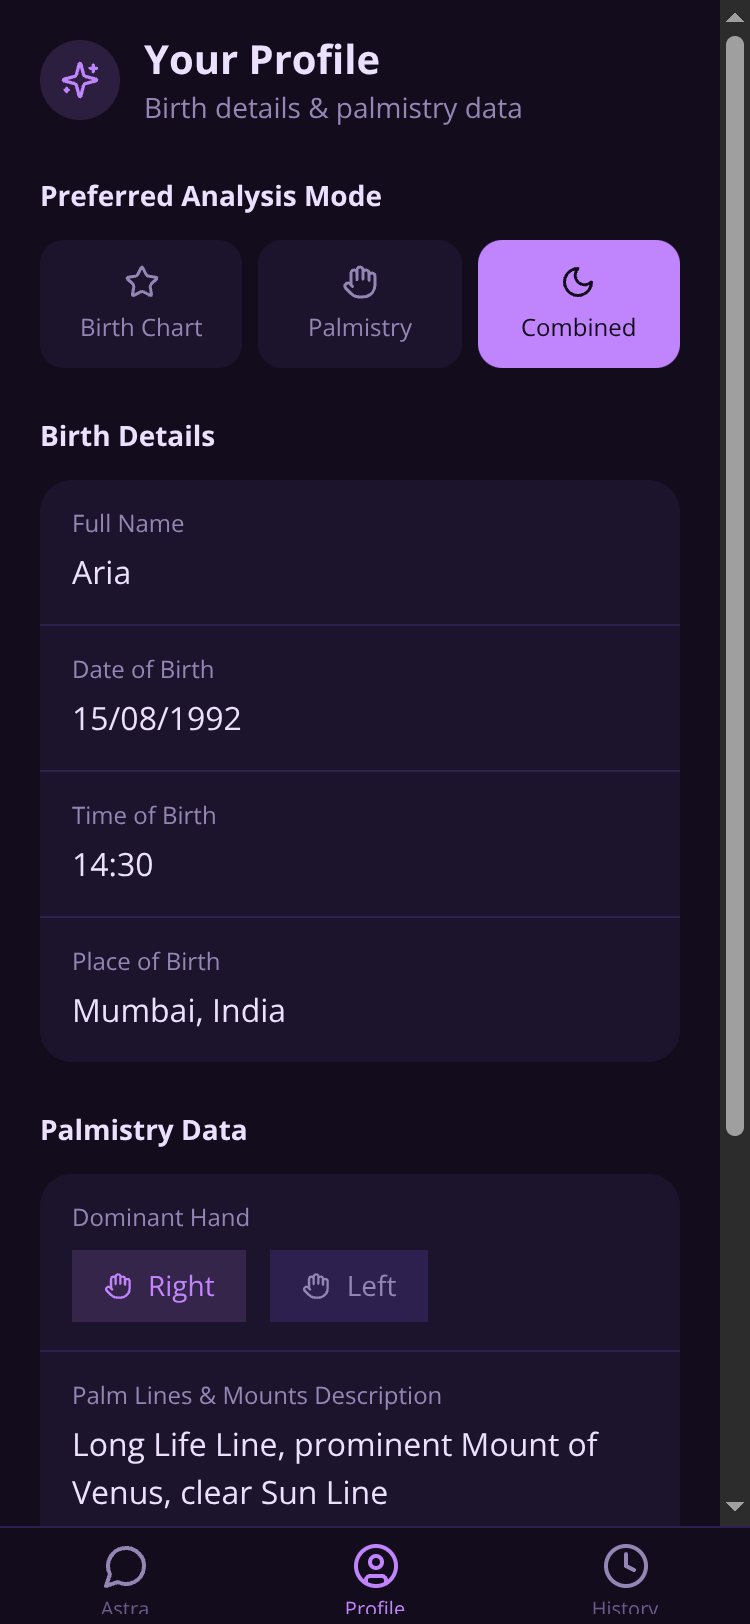Click the Palm Lines & Mounts description text

click(x=335, y=1468)
